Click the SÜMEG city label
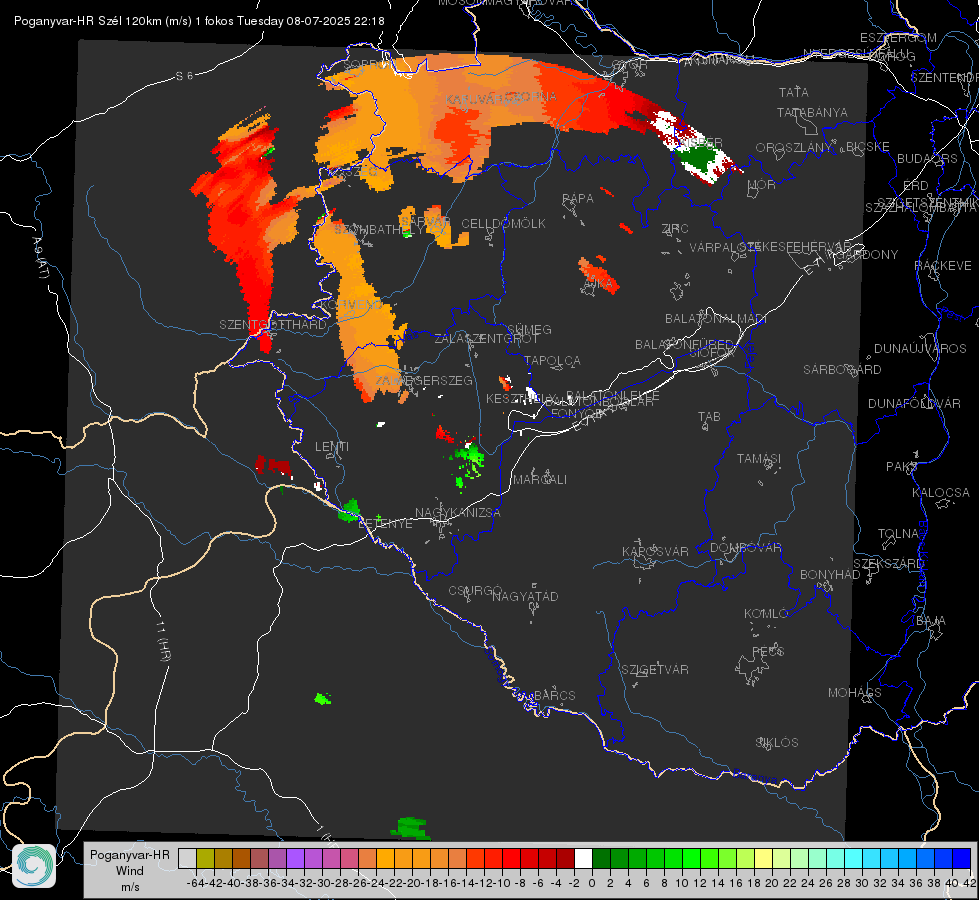The width and height of the screenshot is (979, 900). [x=529, y=329]
